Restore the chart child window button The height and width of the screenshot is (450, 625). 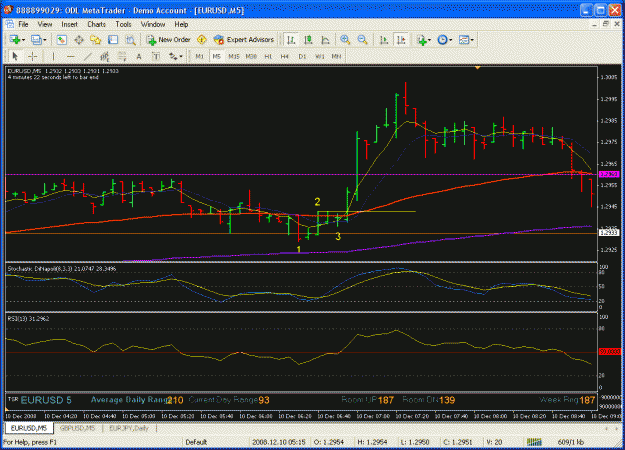605,24
